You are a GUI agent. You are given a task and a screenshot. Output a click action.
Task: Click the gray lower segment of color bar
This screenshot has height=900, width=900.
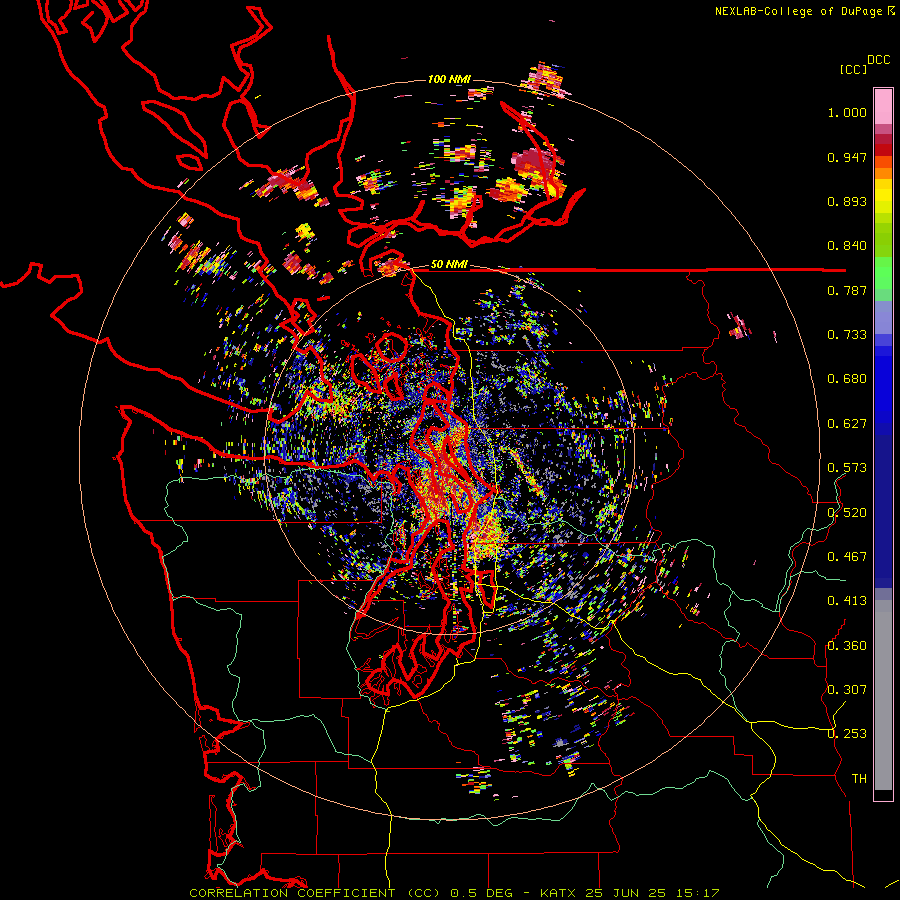883,700
